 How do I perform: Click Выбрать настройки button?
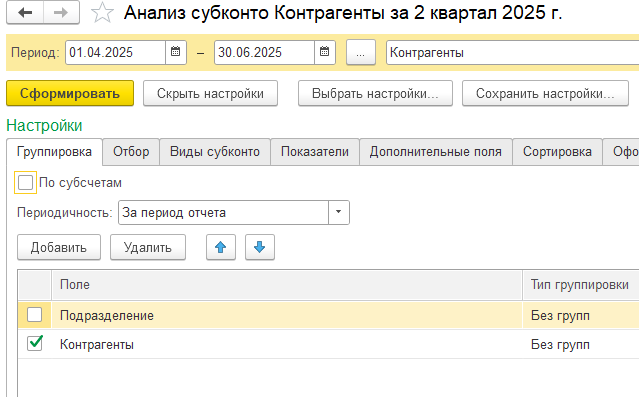[x=375, y=93]
